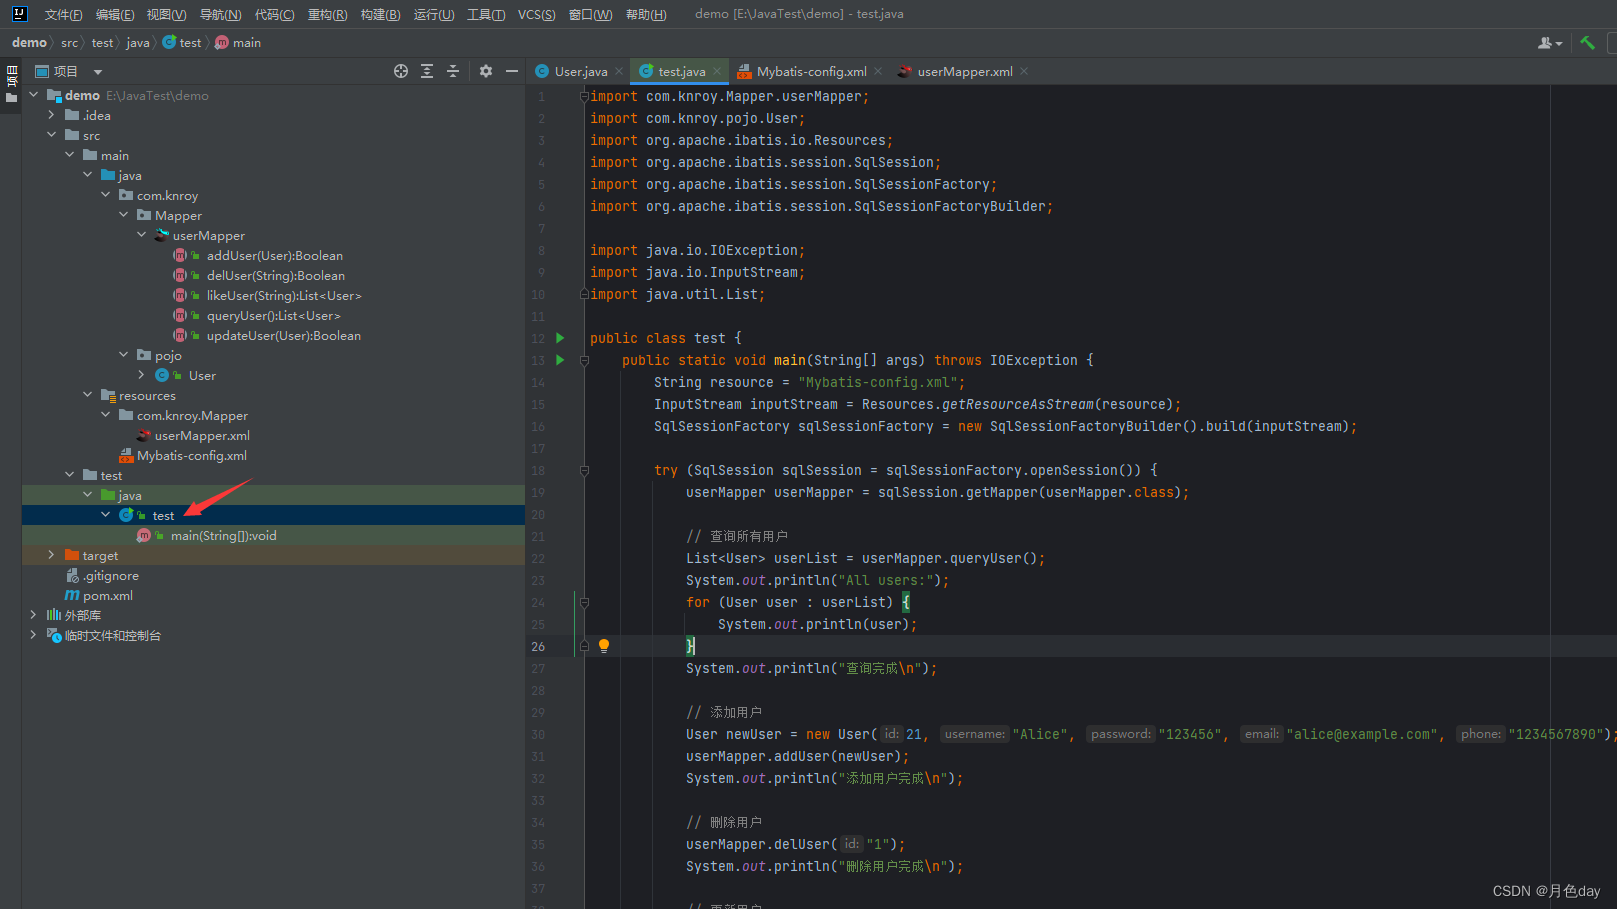Click the build hammer icon
The width and height of the screenshot is (1617, 909).
pos(1587,43)
